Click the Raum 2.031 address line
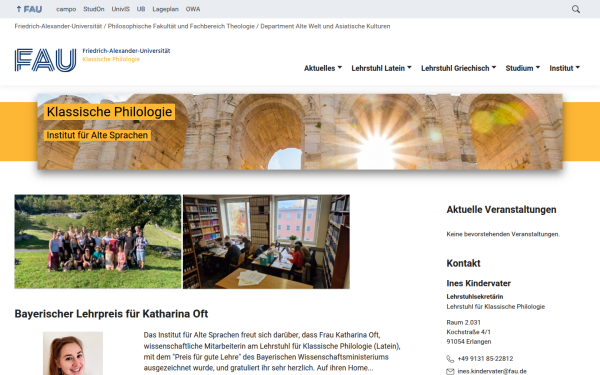 463,323
